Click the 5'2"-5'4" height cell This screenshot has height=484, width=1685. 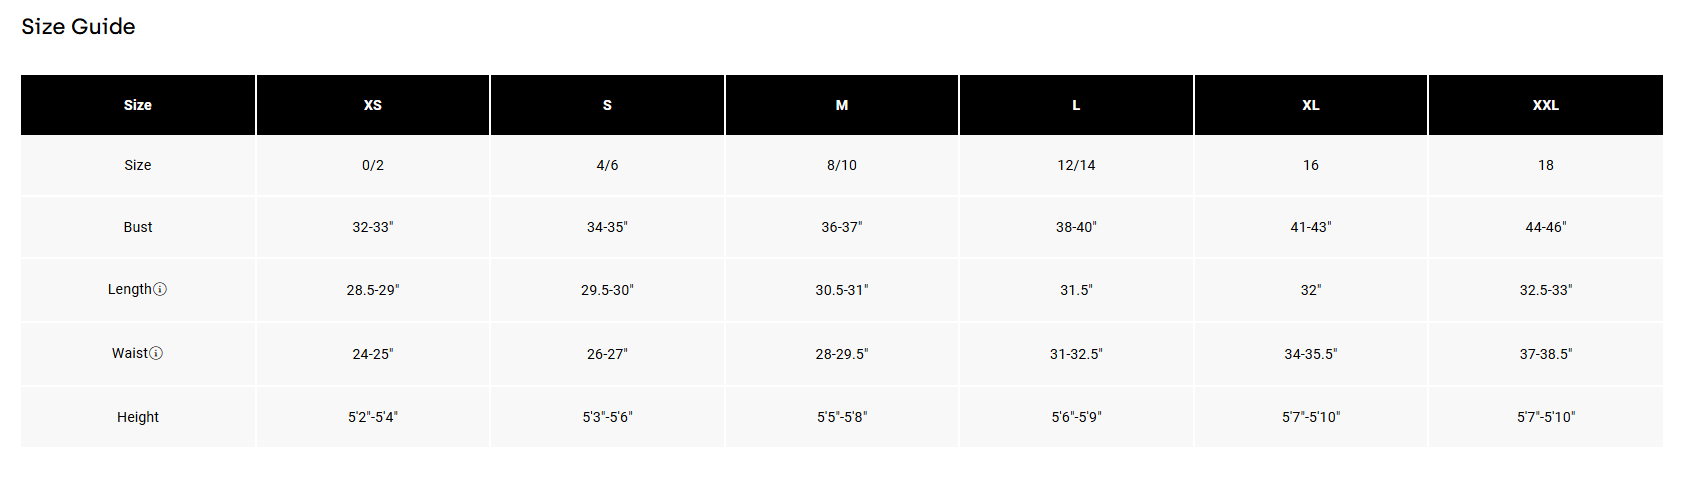pos(372,417)
